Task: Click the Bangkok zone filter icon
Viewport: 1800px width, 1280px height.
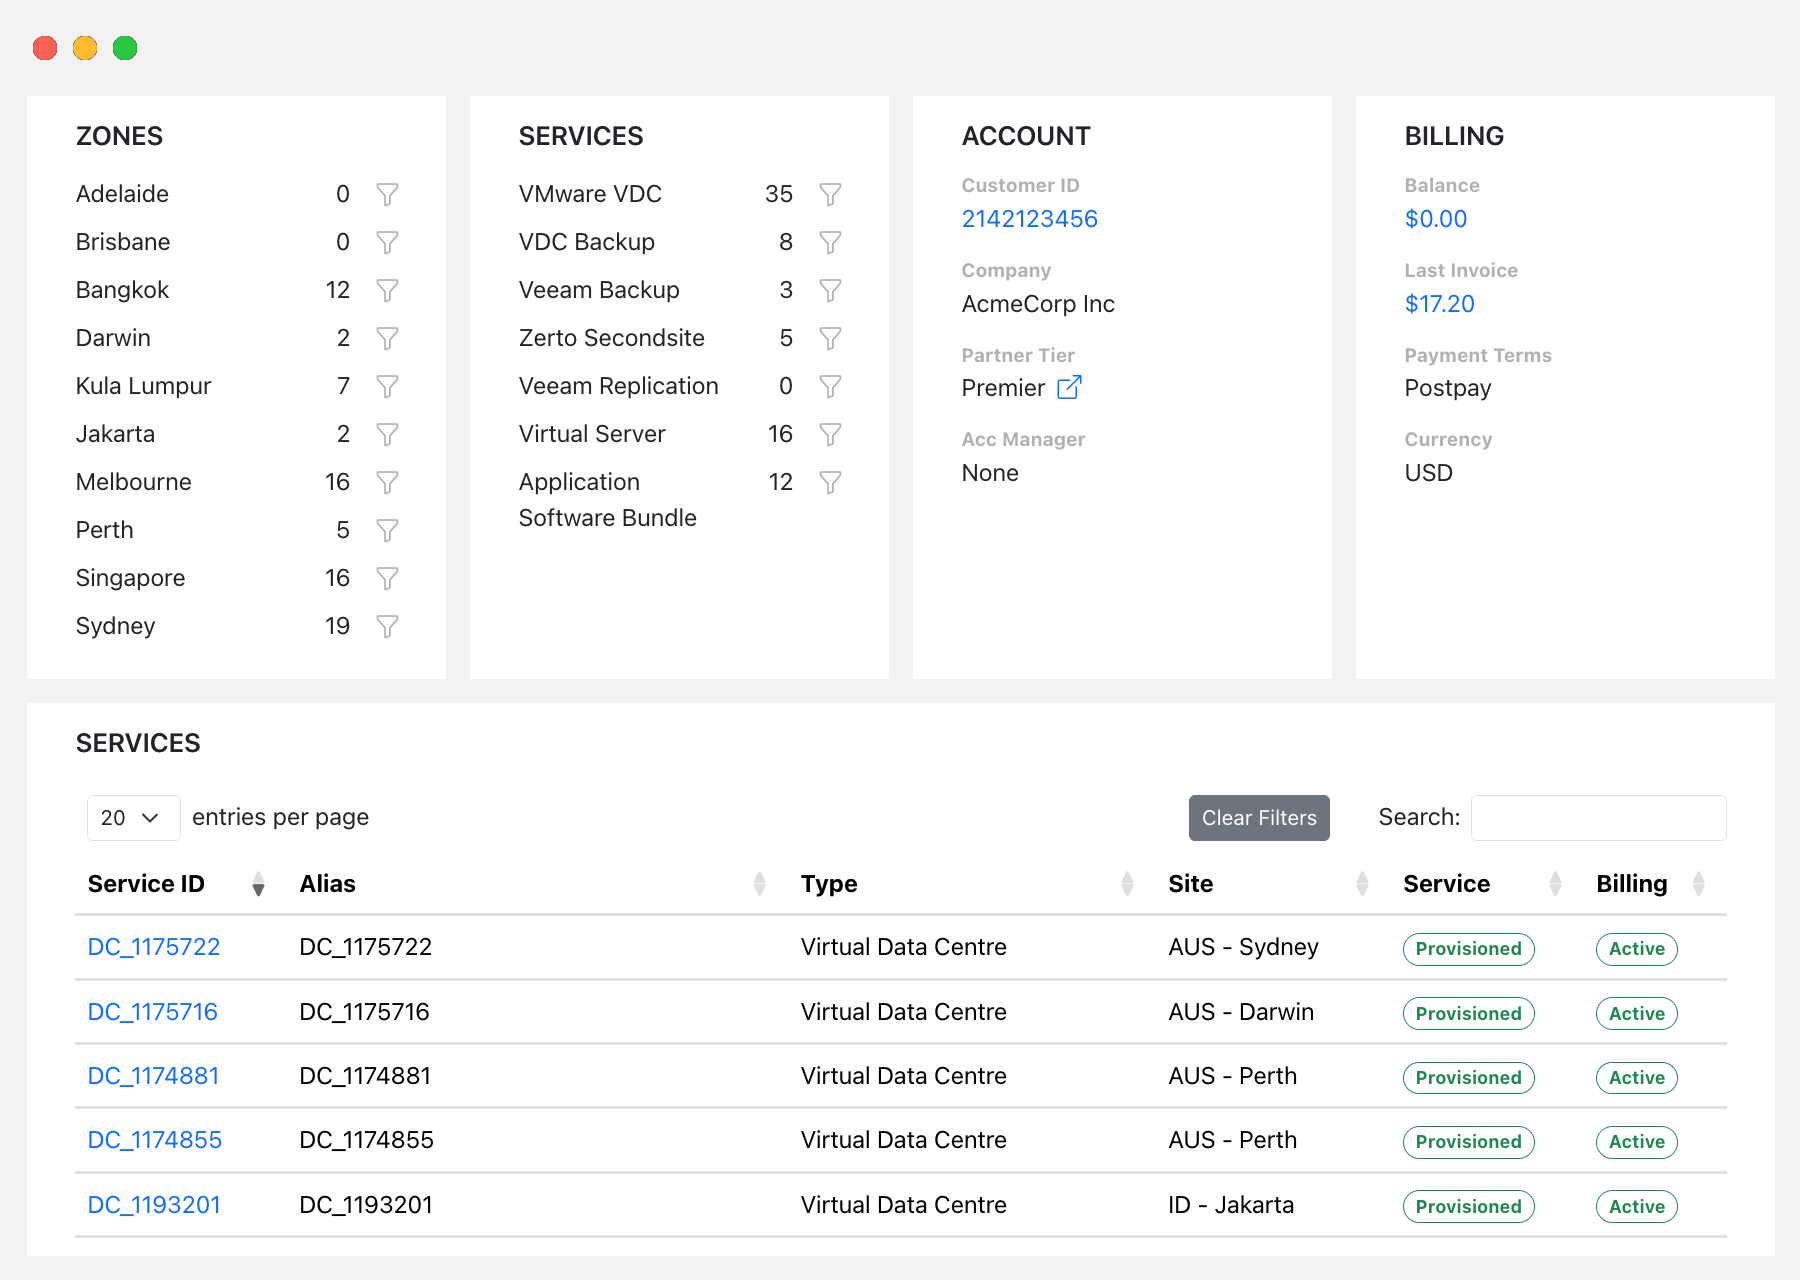Action: (387, 290)
